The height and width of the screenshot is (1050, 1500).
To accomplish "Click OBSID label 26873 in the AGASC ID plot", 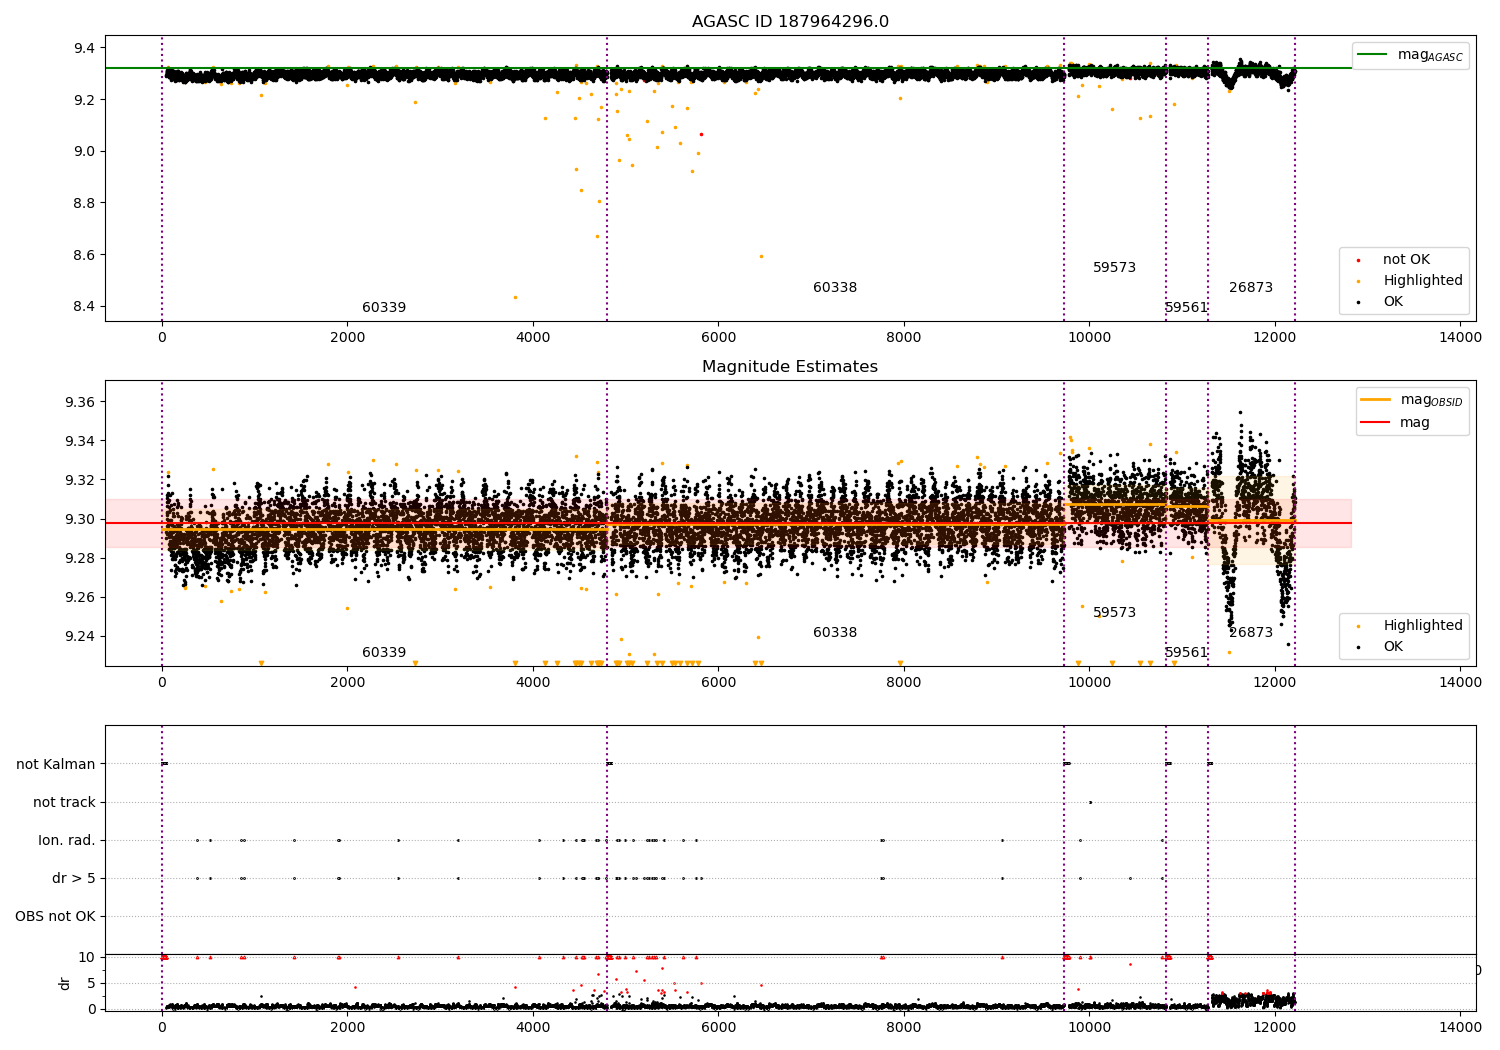I will (1251, 288).
